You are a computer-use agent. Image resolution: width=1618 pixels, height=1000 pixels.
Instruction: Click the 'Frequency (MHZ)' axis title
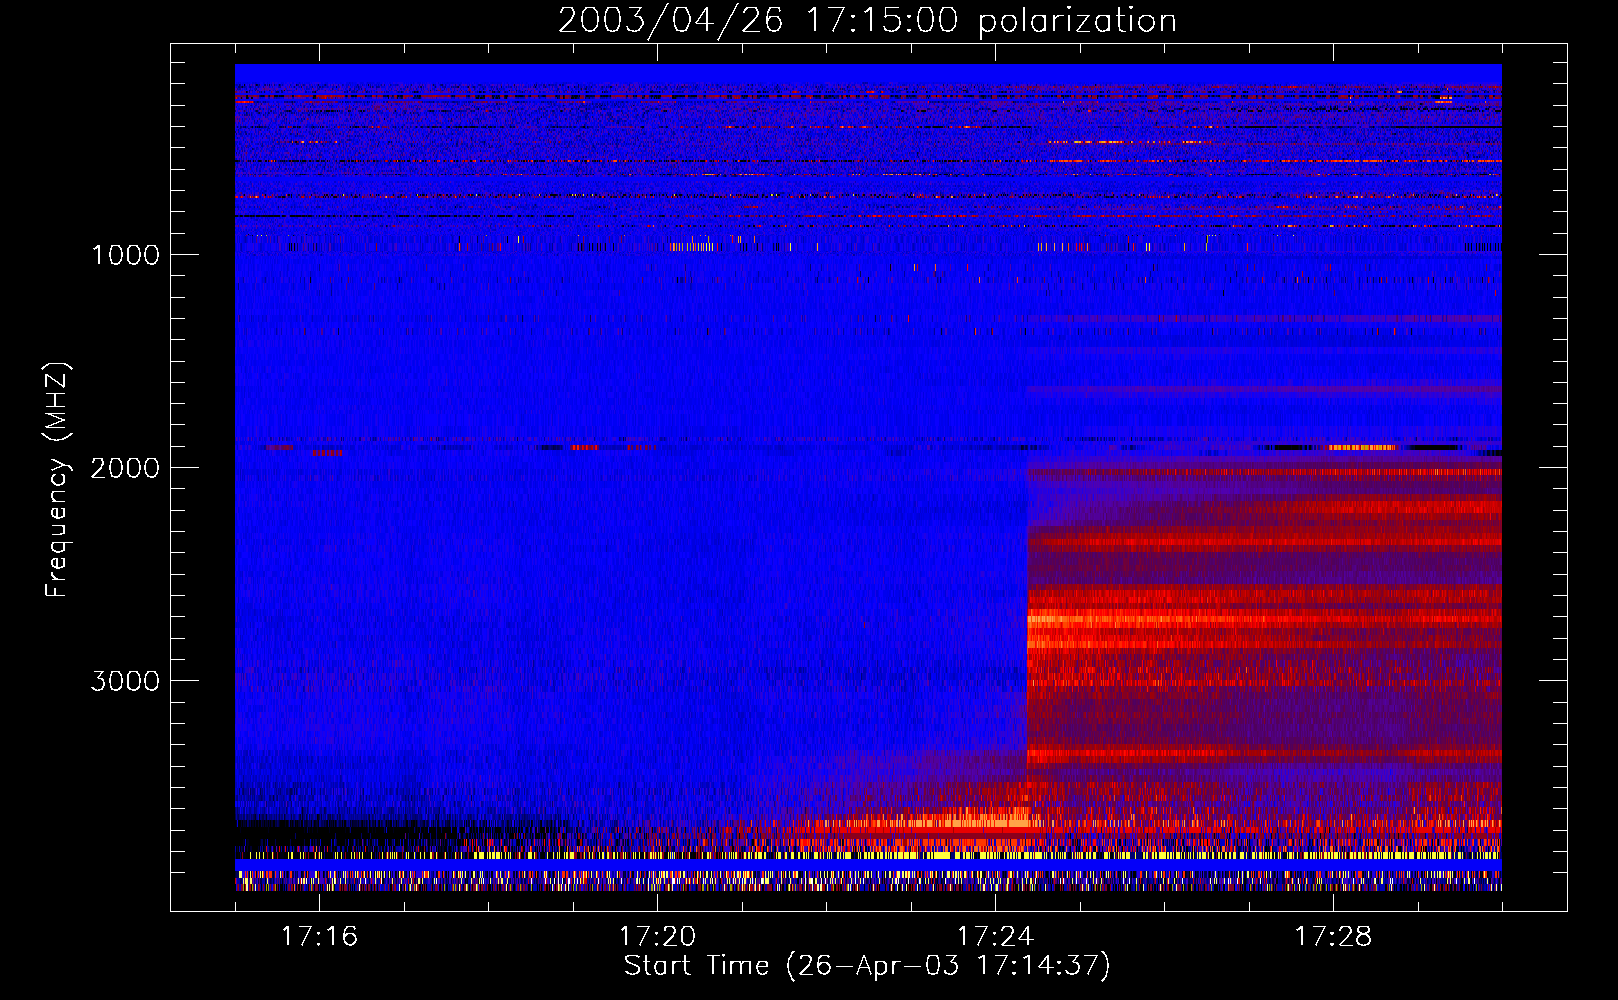pos(57,480)
